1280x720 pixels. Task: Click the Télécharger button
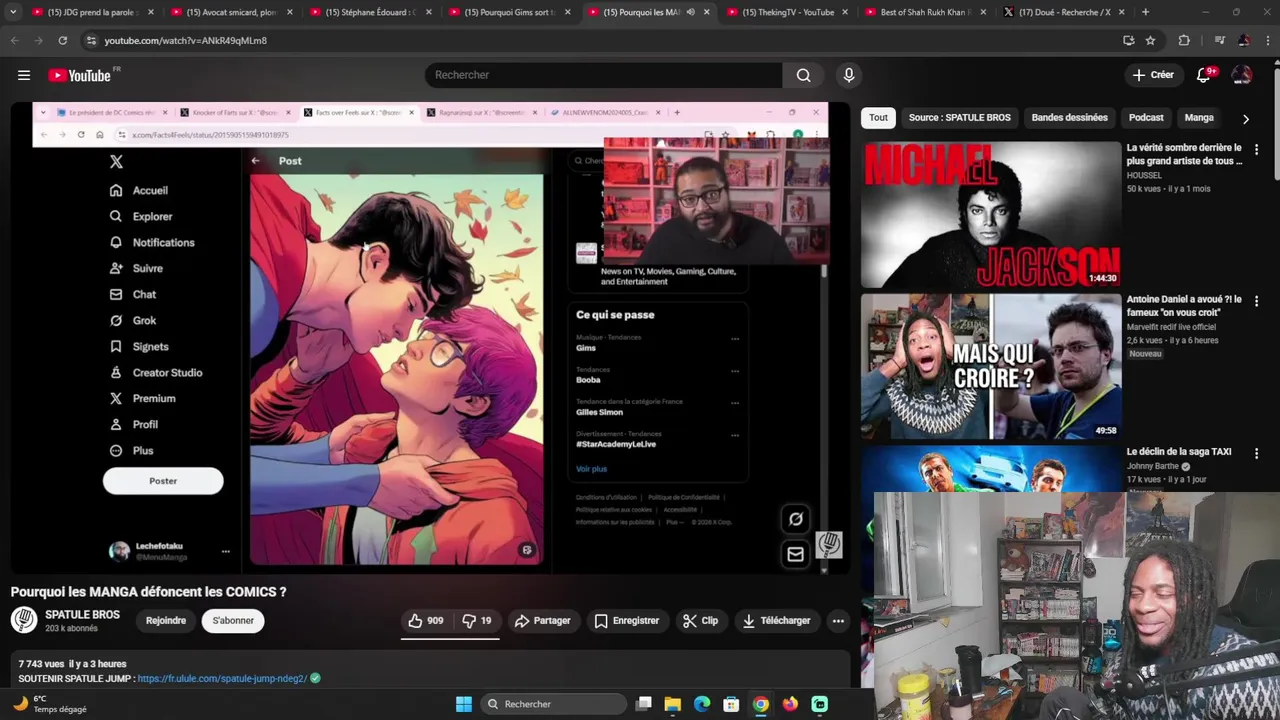(x=776, y=621)
